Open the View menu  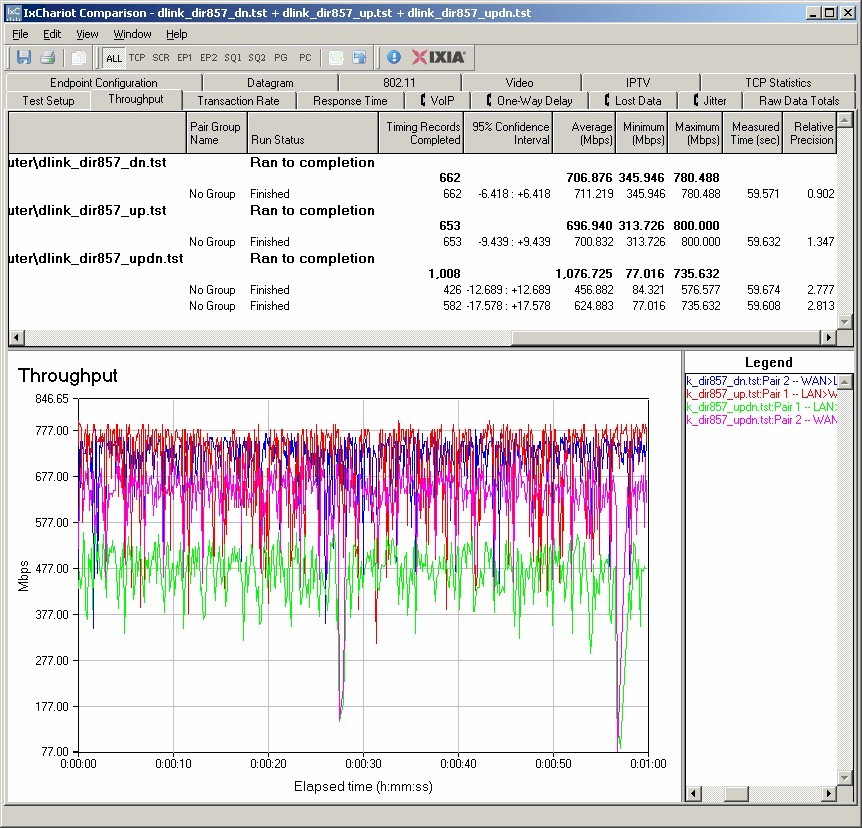[x=87, y=34]
